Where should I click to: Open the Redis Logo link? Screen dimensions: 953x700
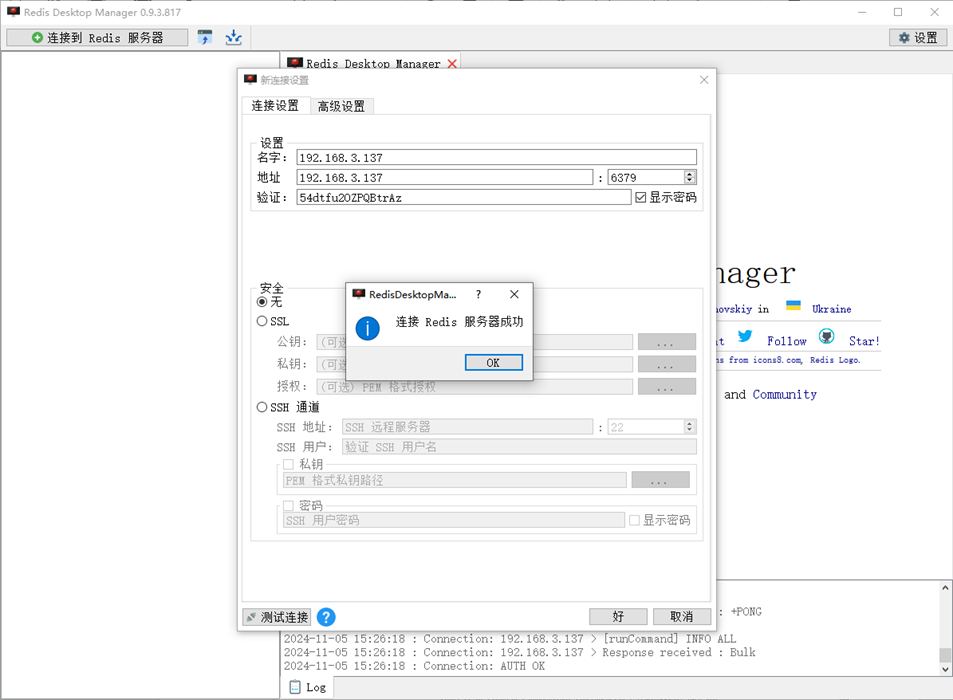coord(835,360)
